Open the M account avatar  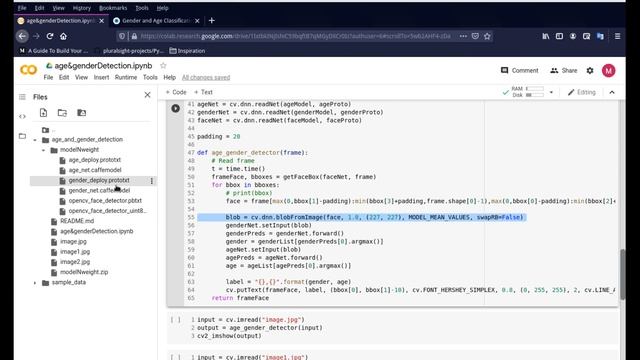(608, 71)
